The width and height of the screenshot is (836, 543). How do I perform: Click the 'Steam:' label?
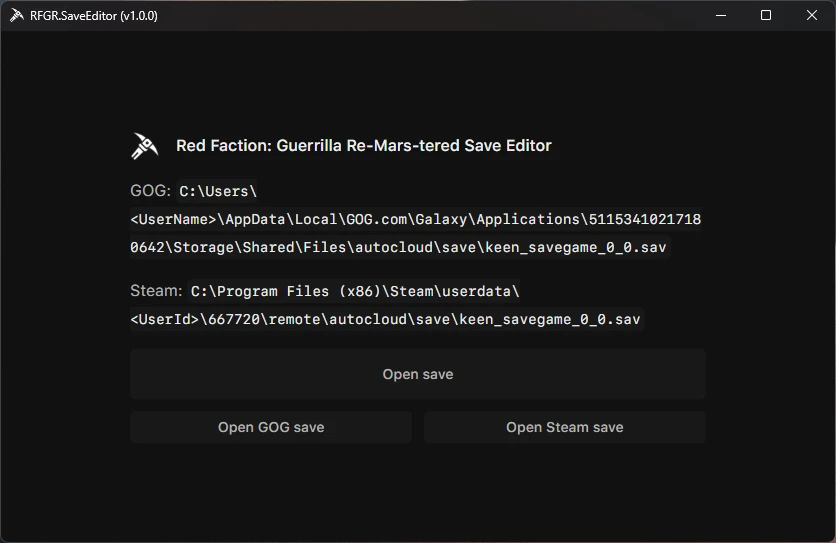coord(156,291)
